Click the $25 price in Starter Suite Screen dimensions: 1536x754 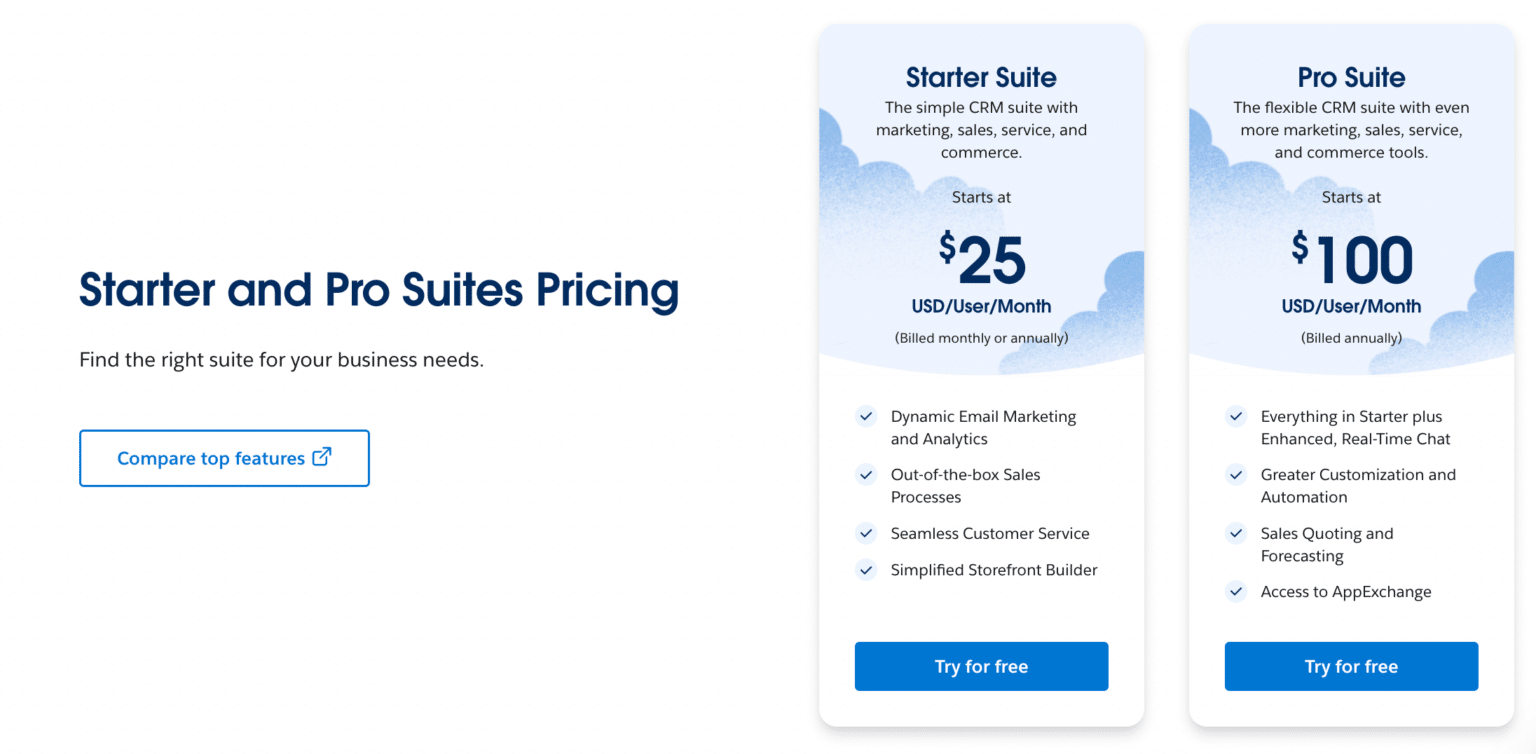982,260
